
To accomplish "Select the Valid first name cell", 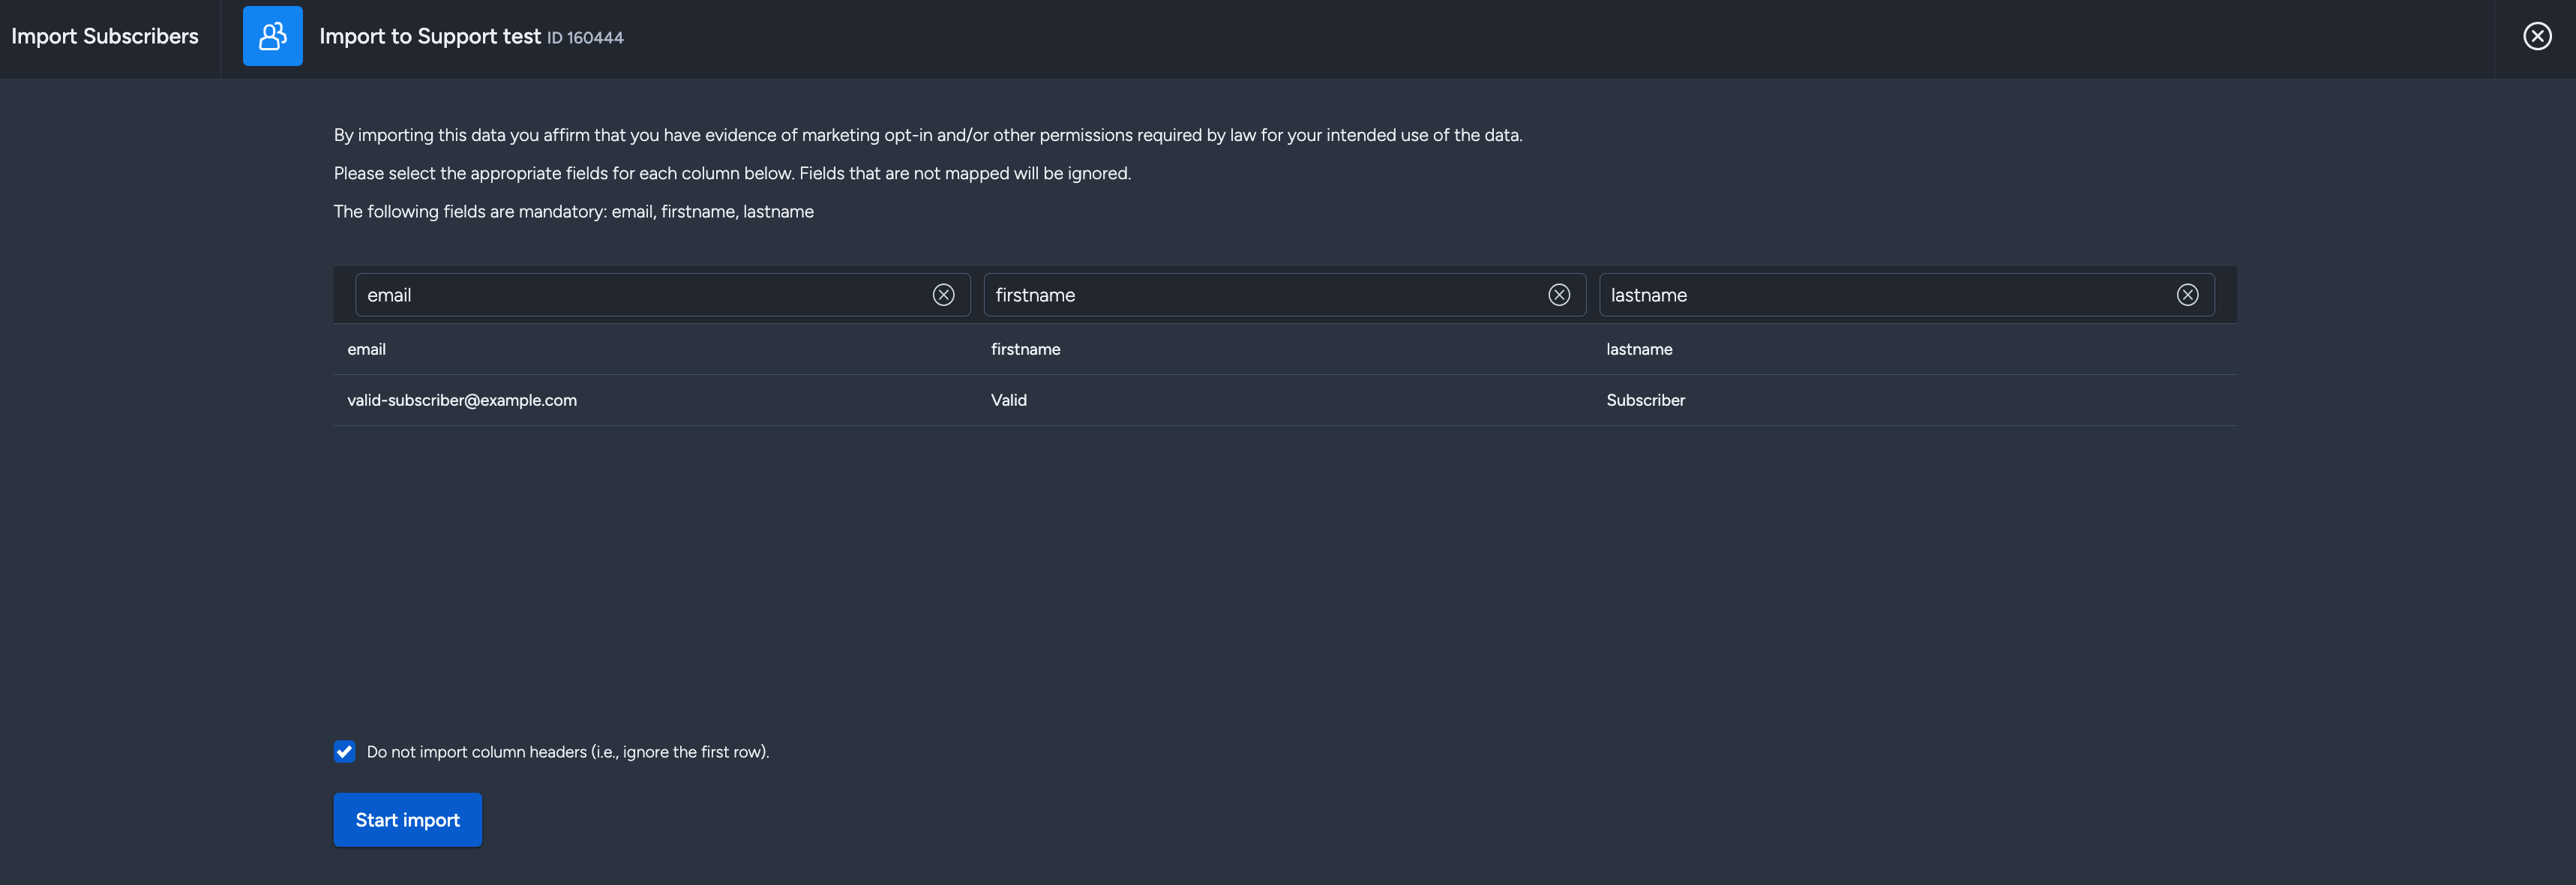I will (x=1009, y=400).
